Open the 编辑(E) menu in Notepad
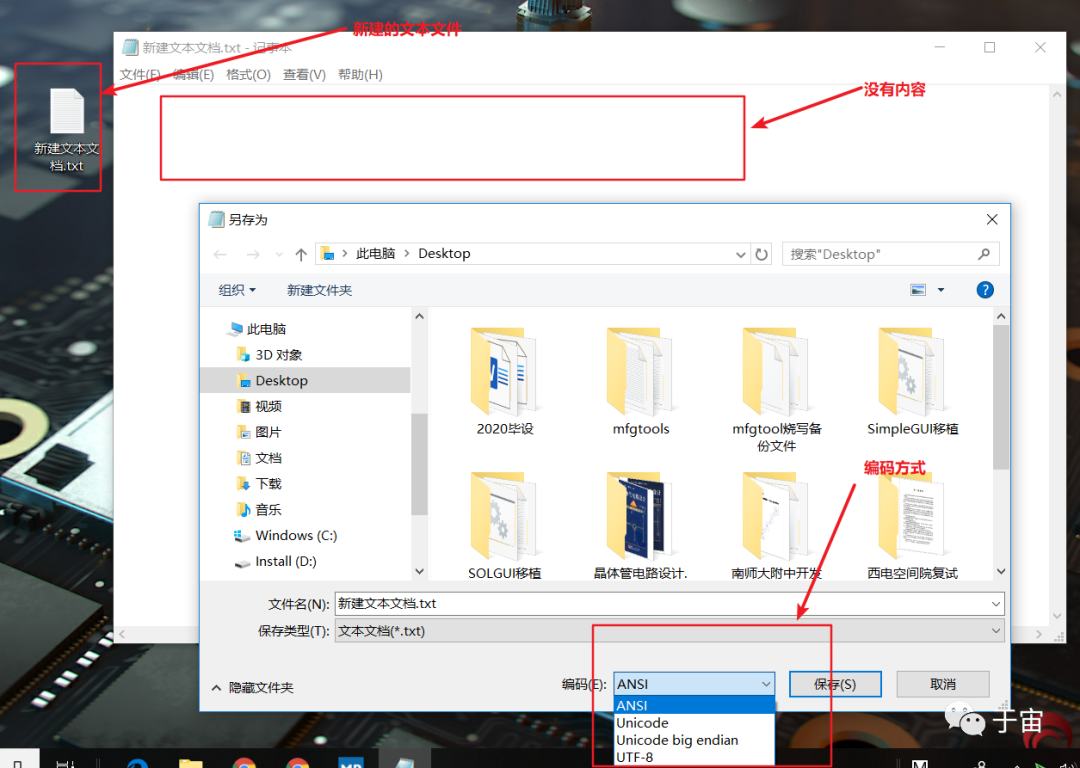This screenshot has width=1080, height=768. (194, 74)
